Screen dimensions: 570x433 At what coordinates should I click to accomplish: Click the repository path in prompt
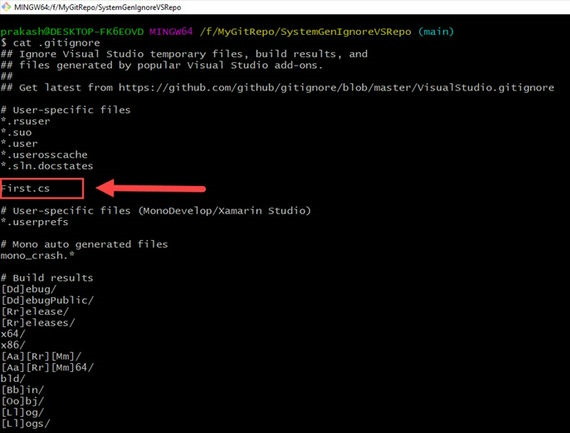(305, 32)
